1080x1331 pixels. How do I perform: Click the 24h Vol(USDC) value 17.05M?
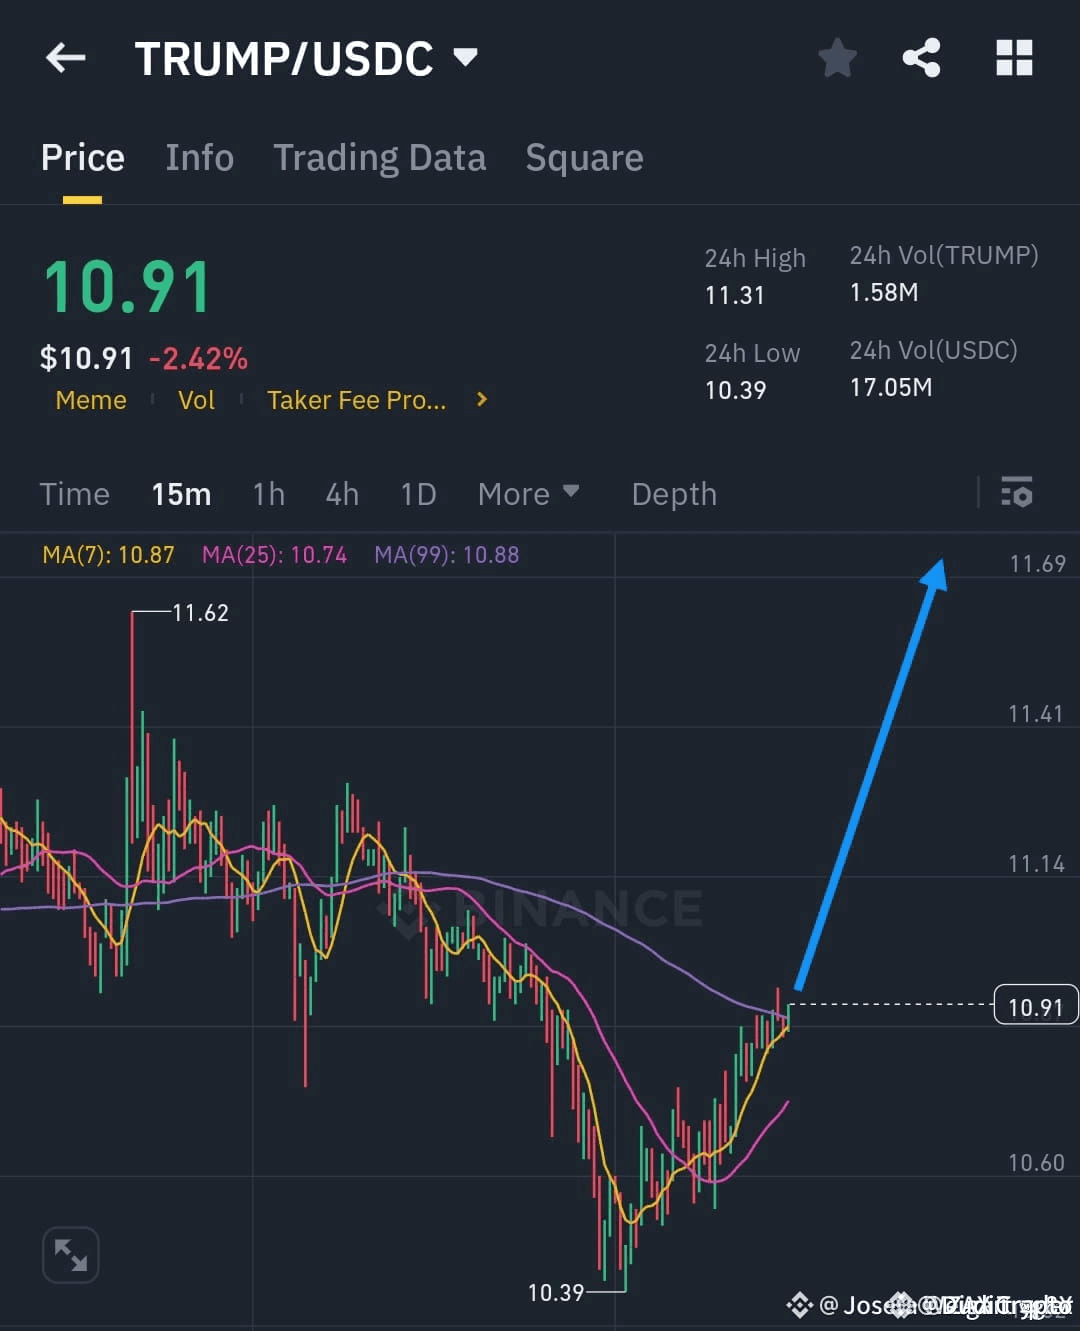pos(891,387)
